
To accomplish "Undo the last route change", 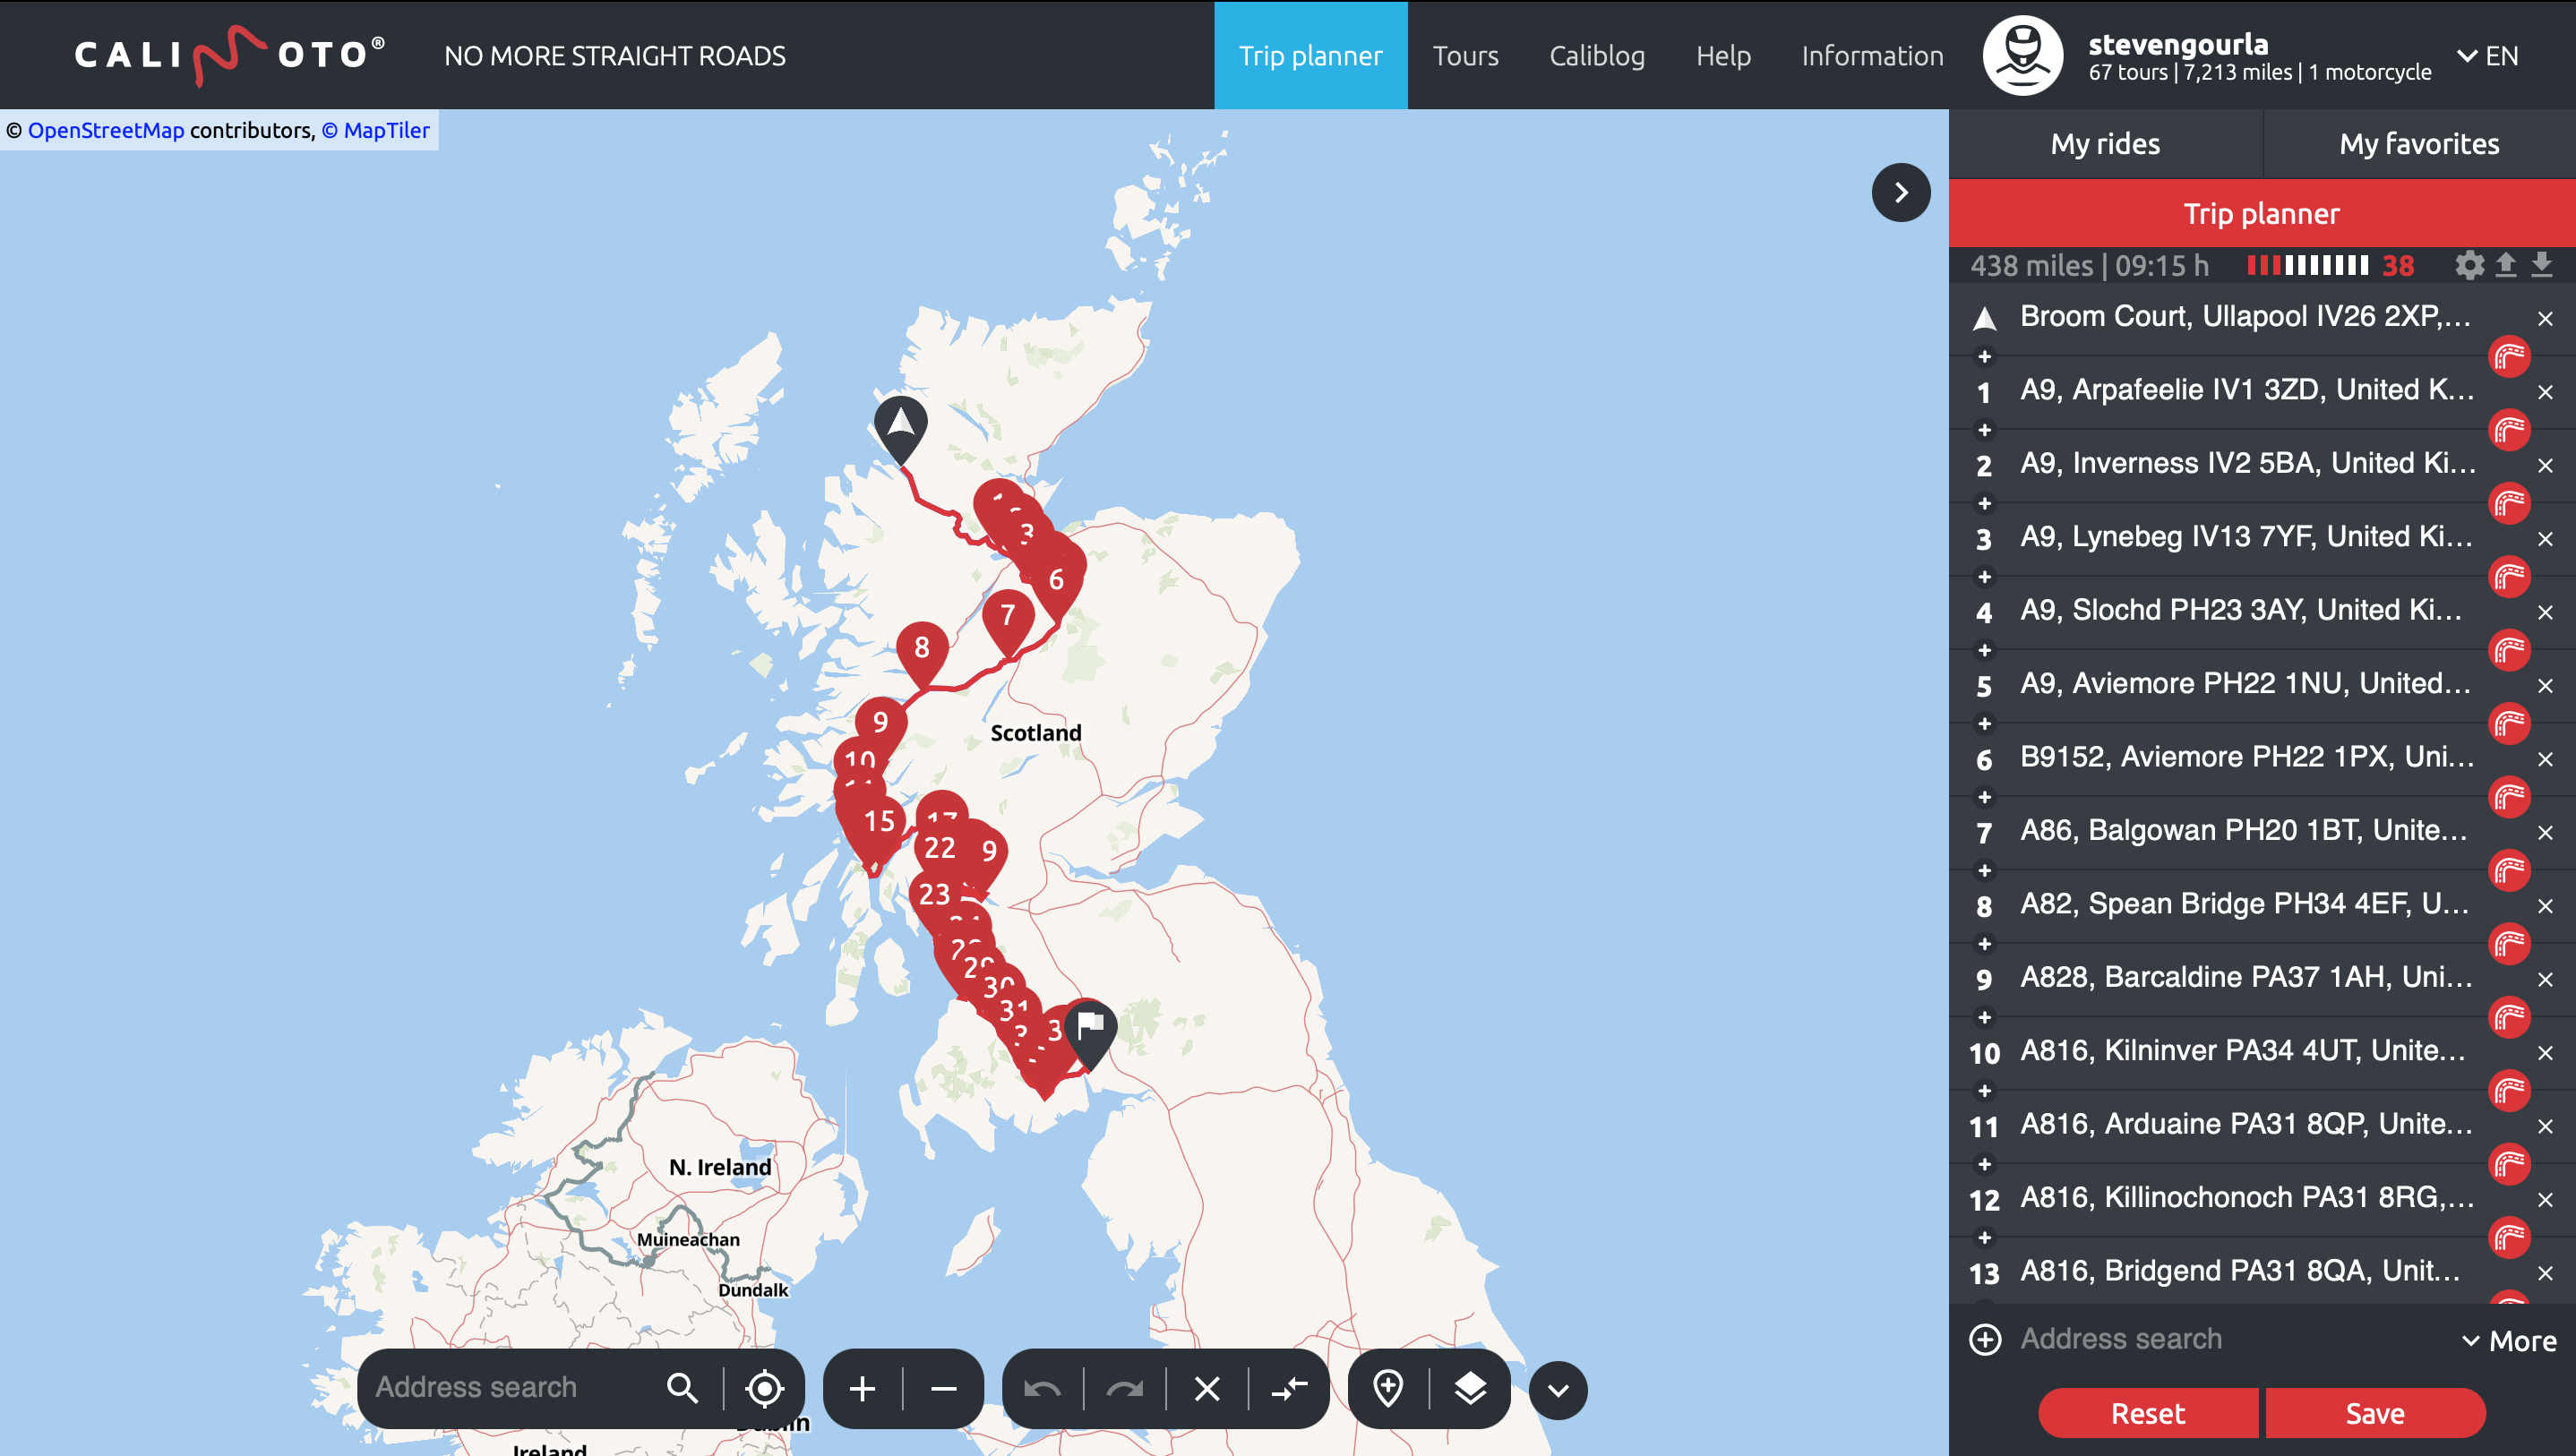I will point(1042,1388).
